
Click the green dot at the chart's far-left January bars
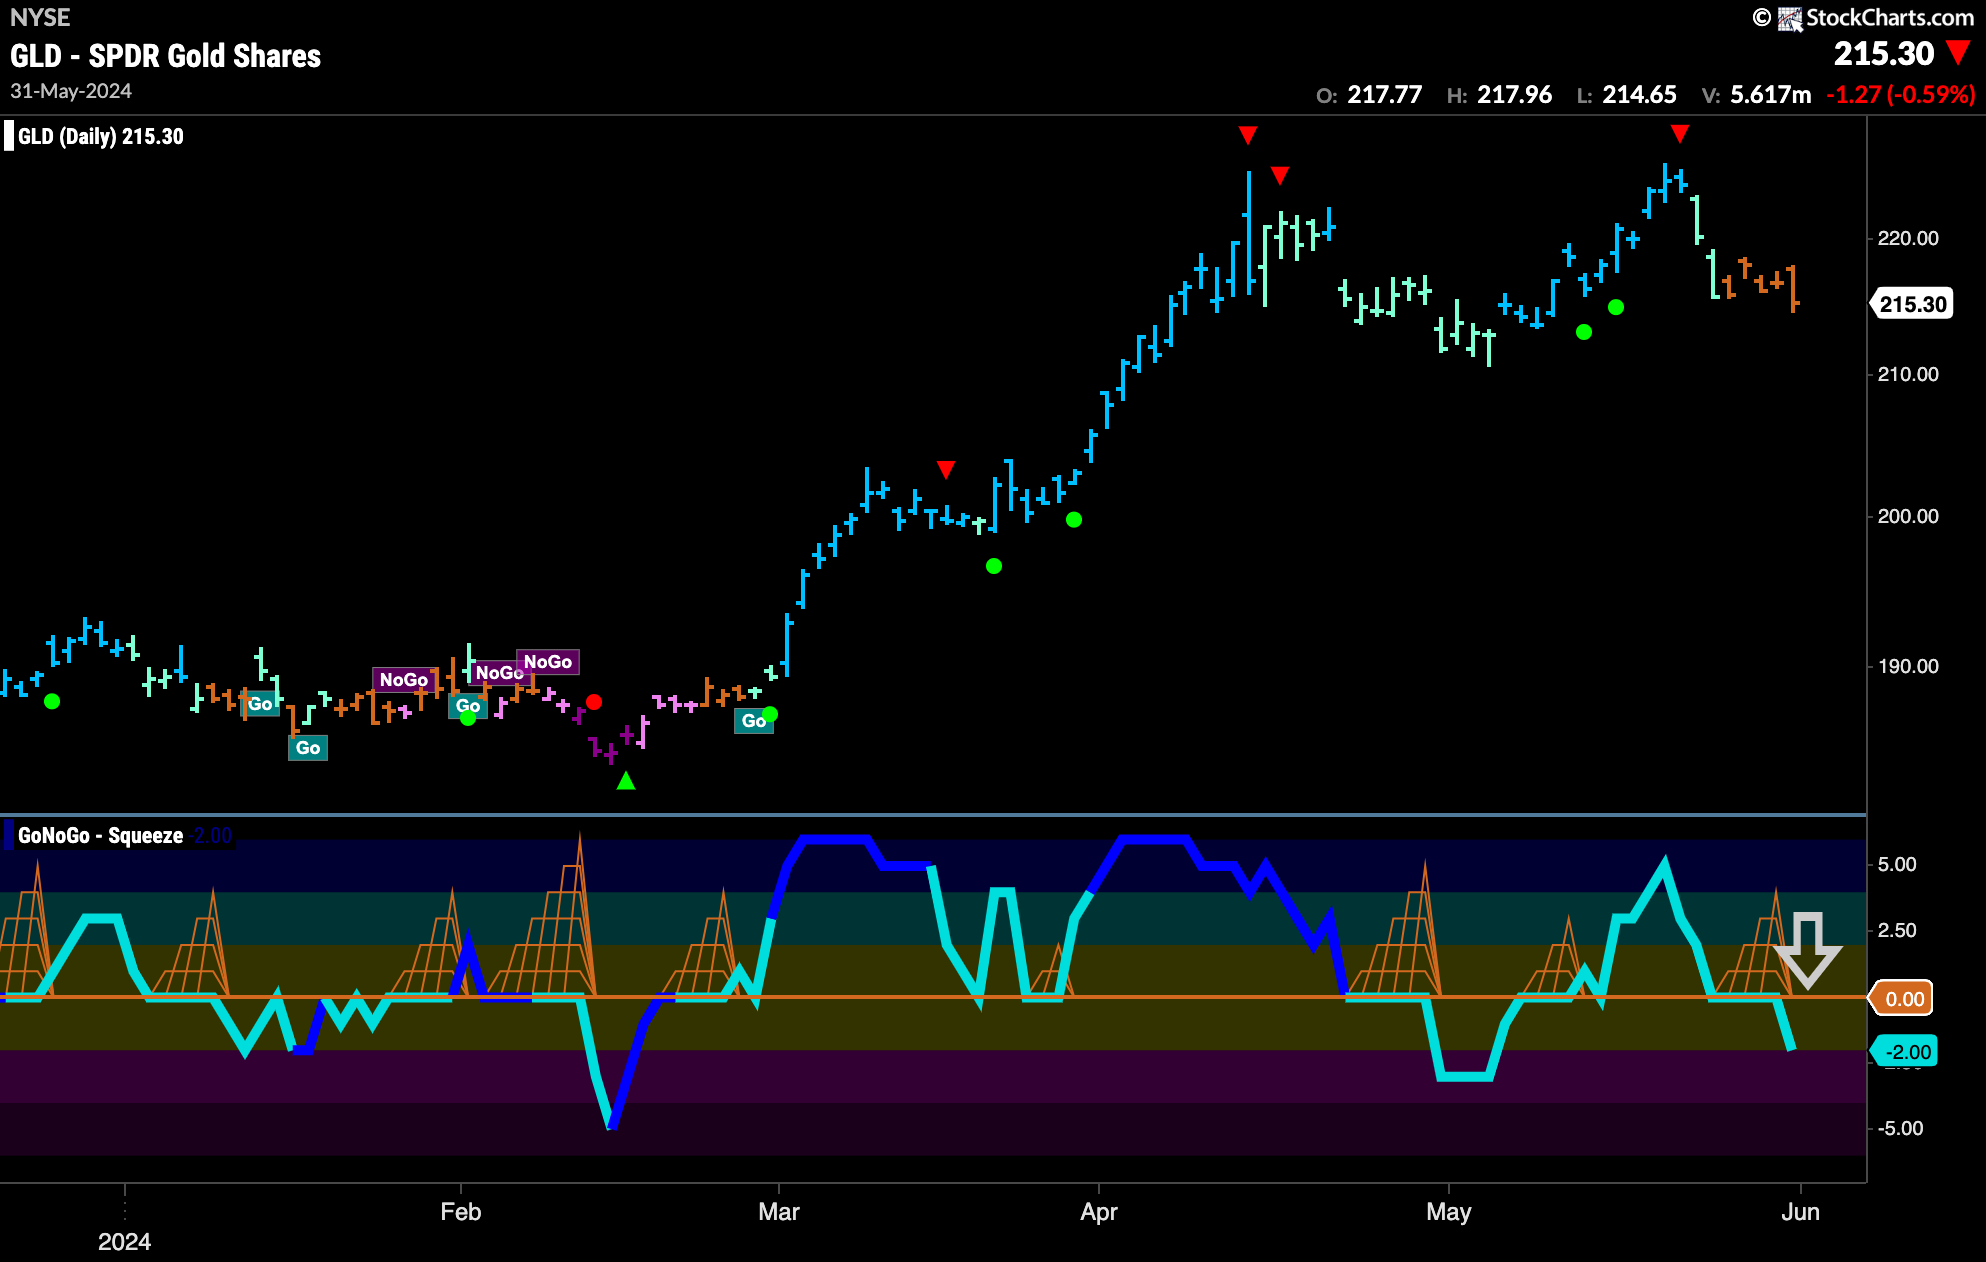coord(52,702)
